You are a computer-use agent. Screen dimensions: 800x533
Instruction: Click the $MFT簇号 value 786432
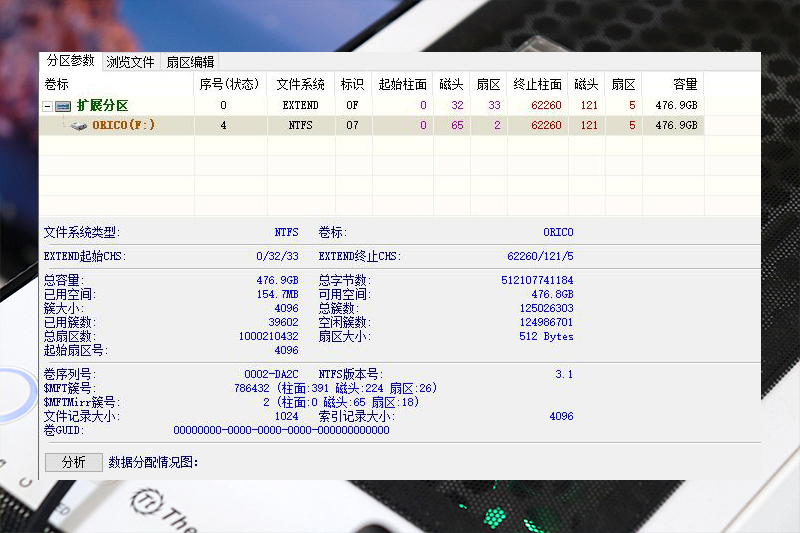point(252,388)
